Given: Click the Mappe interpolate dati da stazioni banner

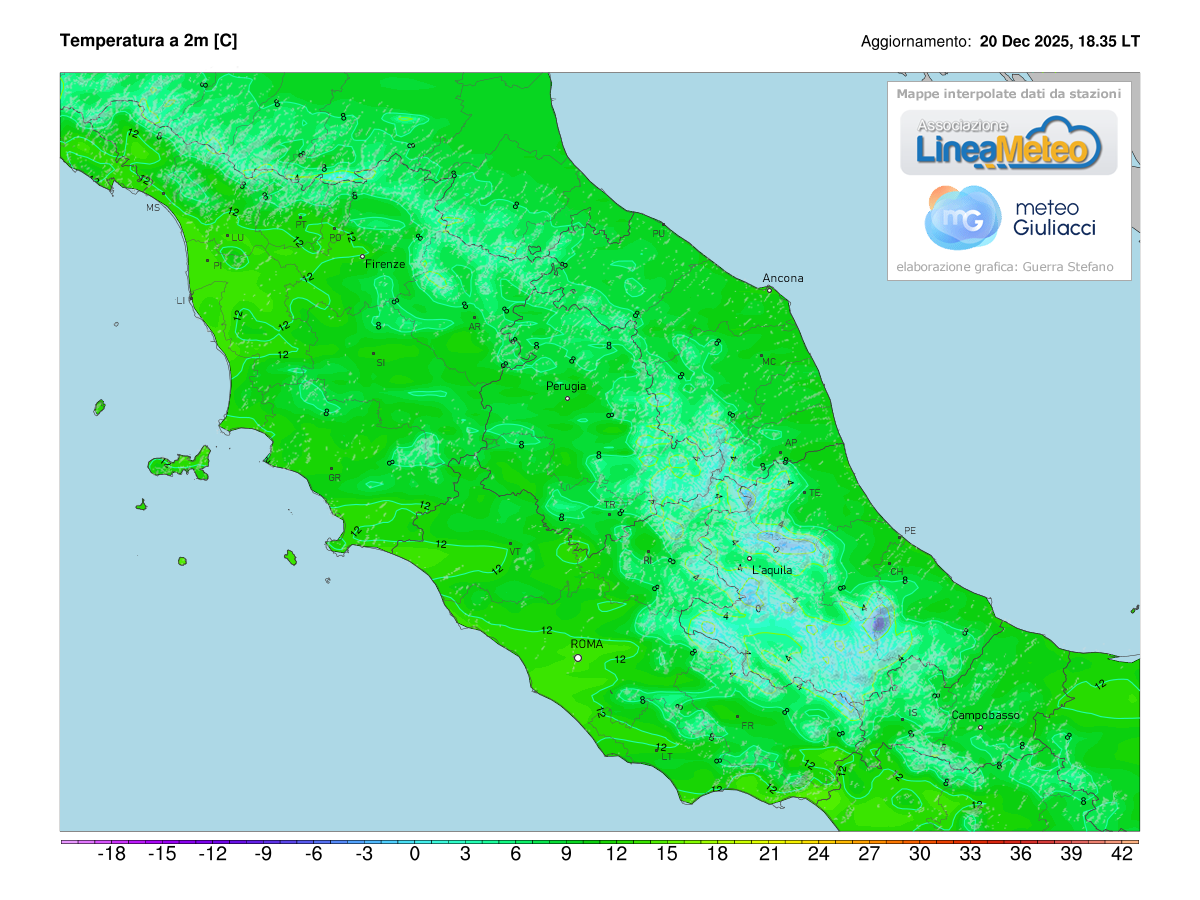Looking at the screenshot, I should [1009, 91].
